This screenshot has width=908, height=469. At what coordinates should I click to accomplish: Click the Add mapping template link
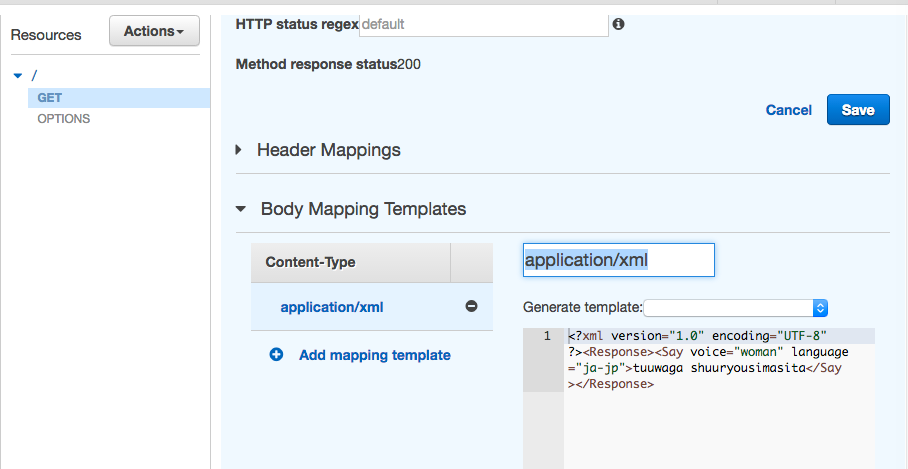pyautogui.click(x=375, y=355)
